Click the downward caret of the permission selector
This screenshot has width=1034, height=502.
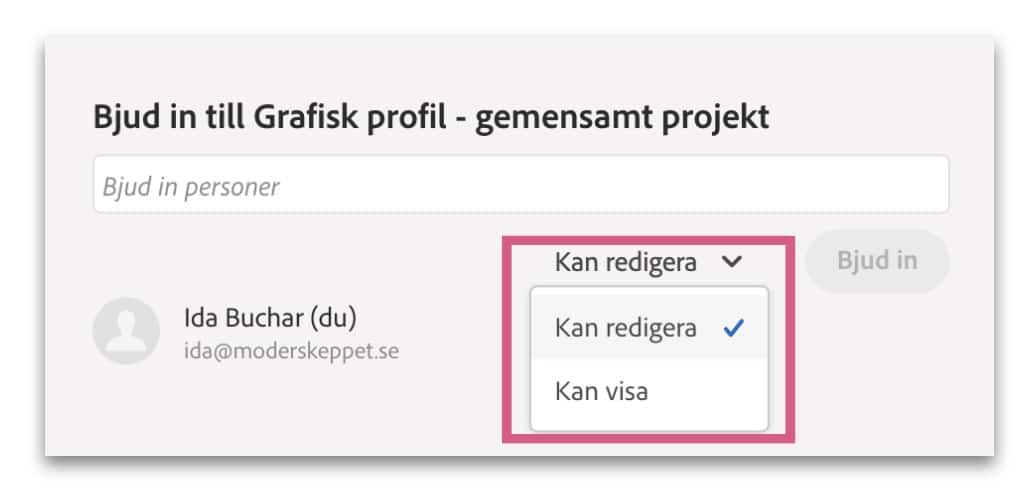click(732, 263)
